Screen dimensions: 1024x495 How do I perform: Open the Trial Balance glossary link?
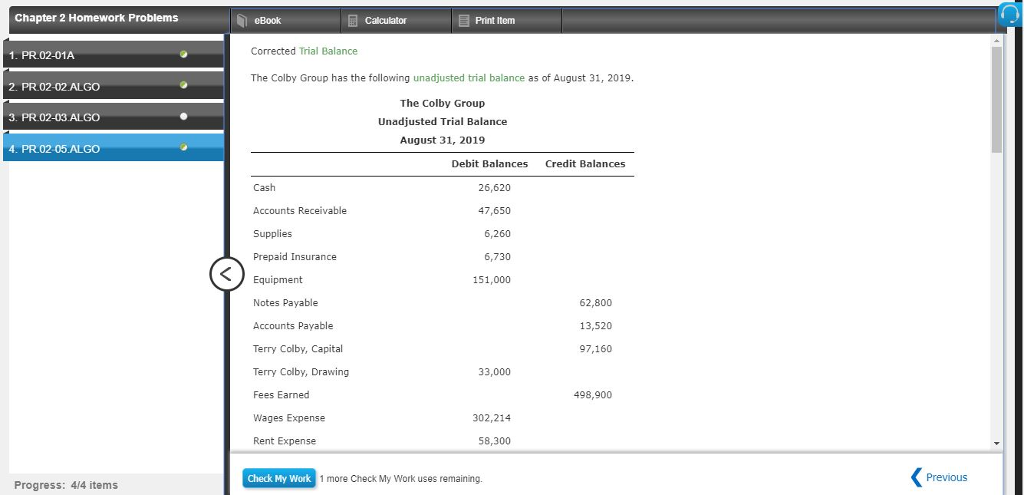click(x=328, y=51)
